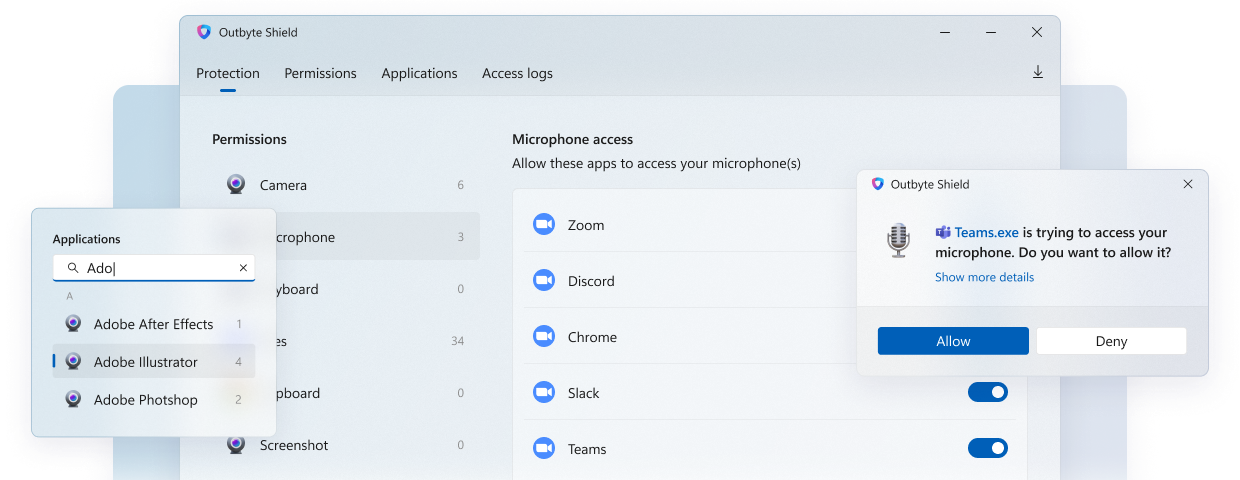Click the Adobe Photoshop webcam icon
1240x480 pixels.
[73, 399]
